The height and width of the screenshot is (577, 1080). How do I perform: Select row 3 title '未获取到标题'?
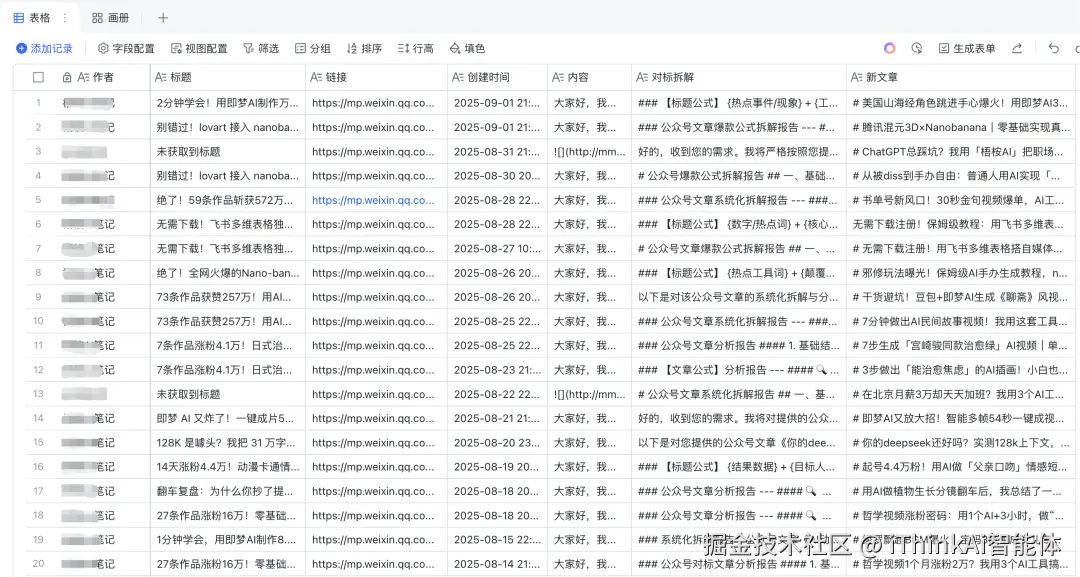227,151
